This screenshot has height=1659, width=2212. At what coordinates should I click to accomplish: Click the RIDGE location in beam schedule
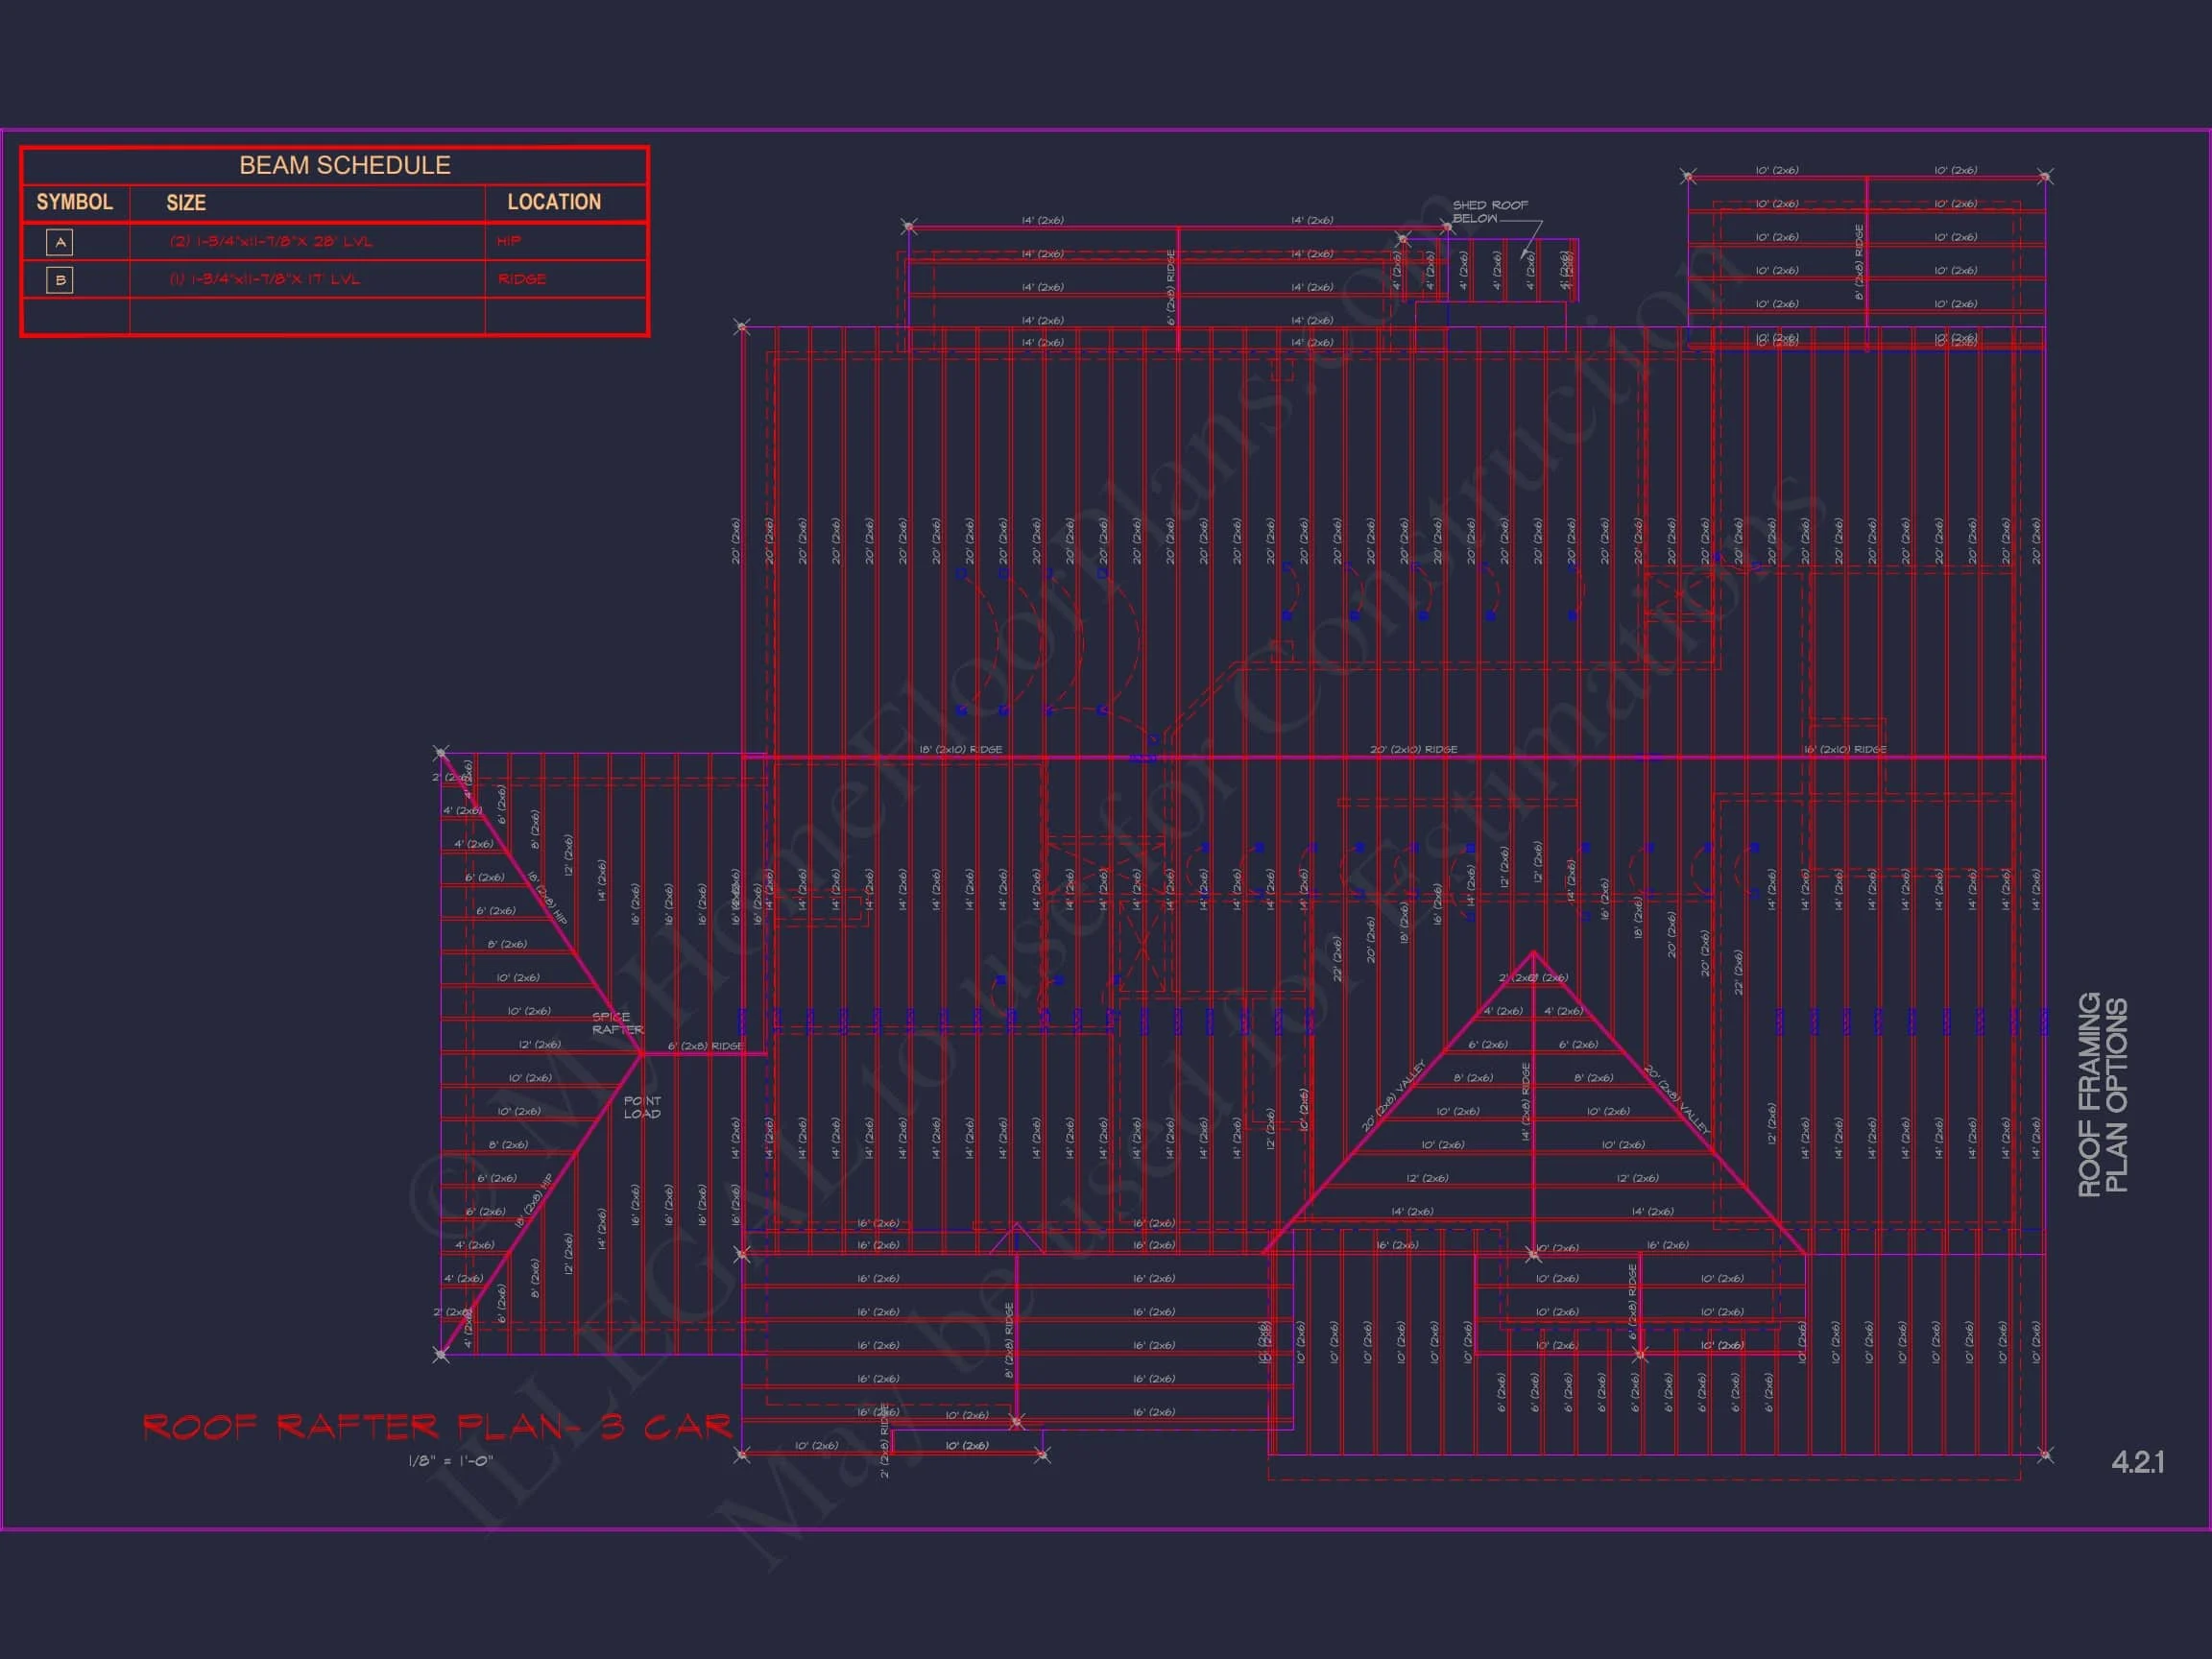click(x=522, y=279)
